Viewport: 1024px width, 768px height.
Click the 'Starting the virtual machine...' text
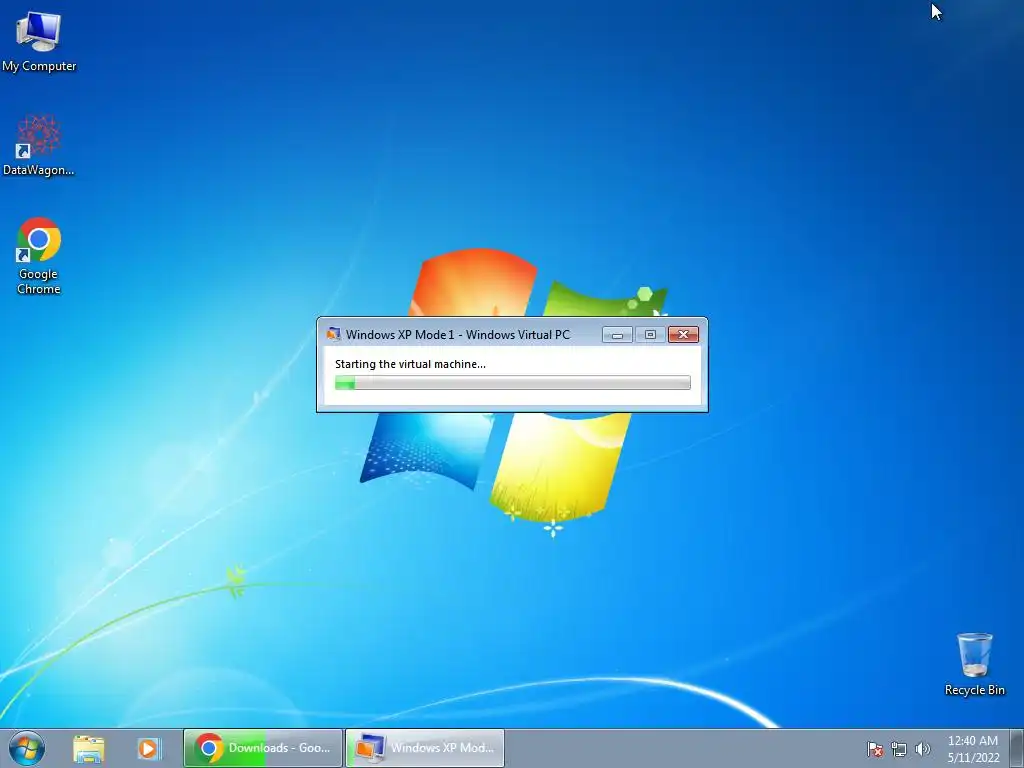point(410,364)
